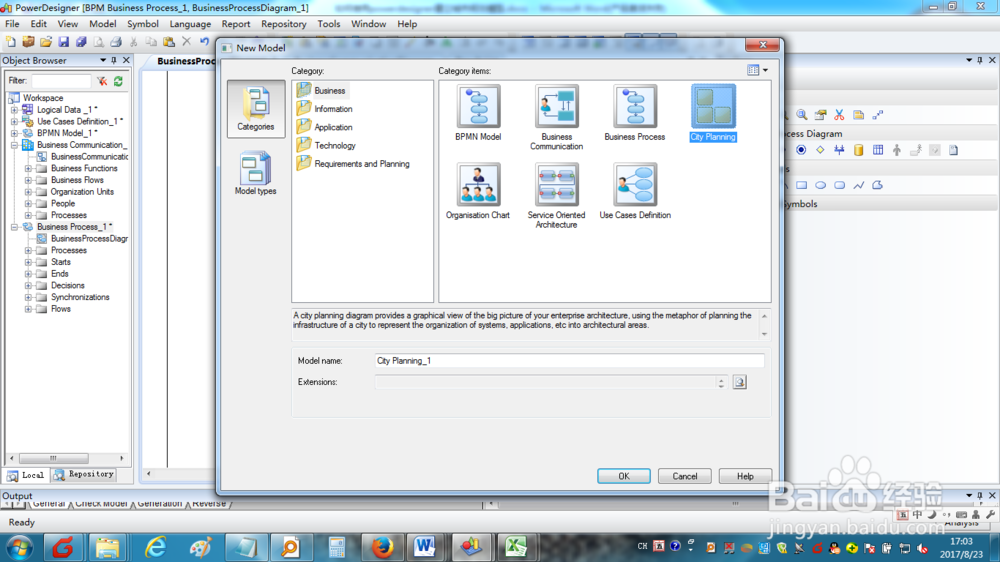1000x562 pixels.
Task: Confirm New Model dialog with OK
Action: click(x=624, y=476)
